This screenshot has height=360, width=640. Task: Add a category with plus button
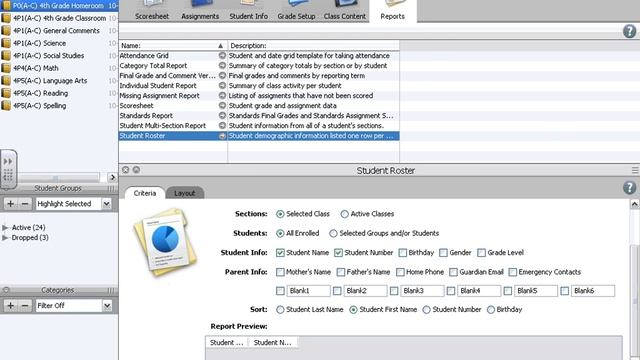point(10,305)
